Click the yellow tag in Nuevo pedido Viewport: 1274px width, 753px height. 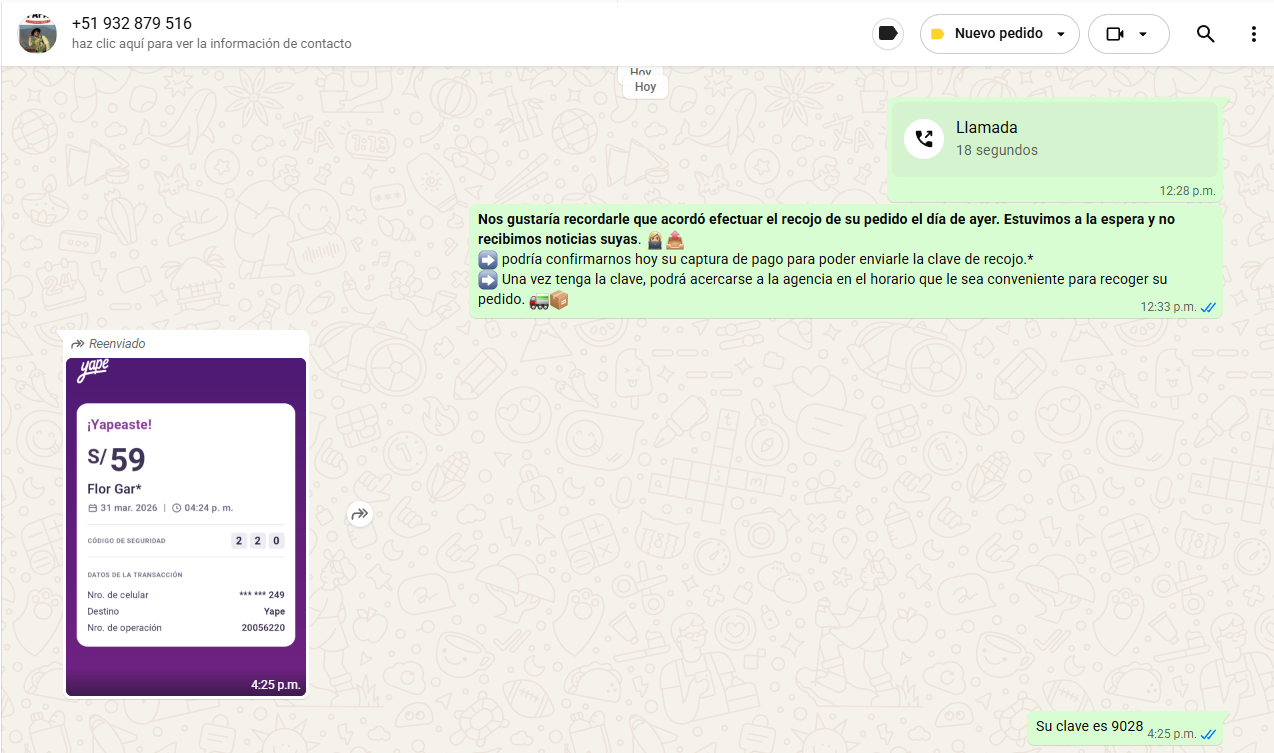937,34
